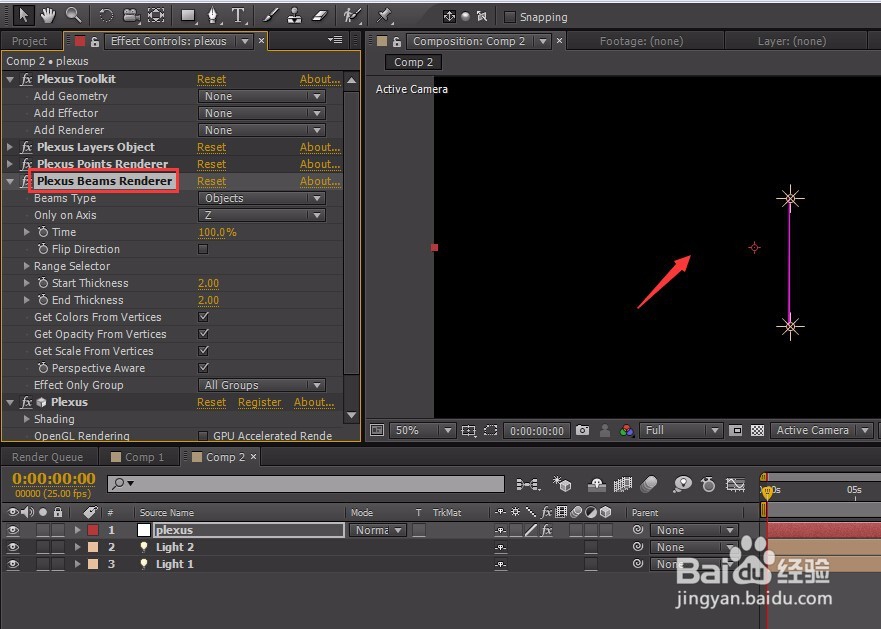Select the Type text tool
This screenshot has width=881, height=629.
(x=238, y=16)
